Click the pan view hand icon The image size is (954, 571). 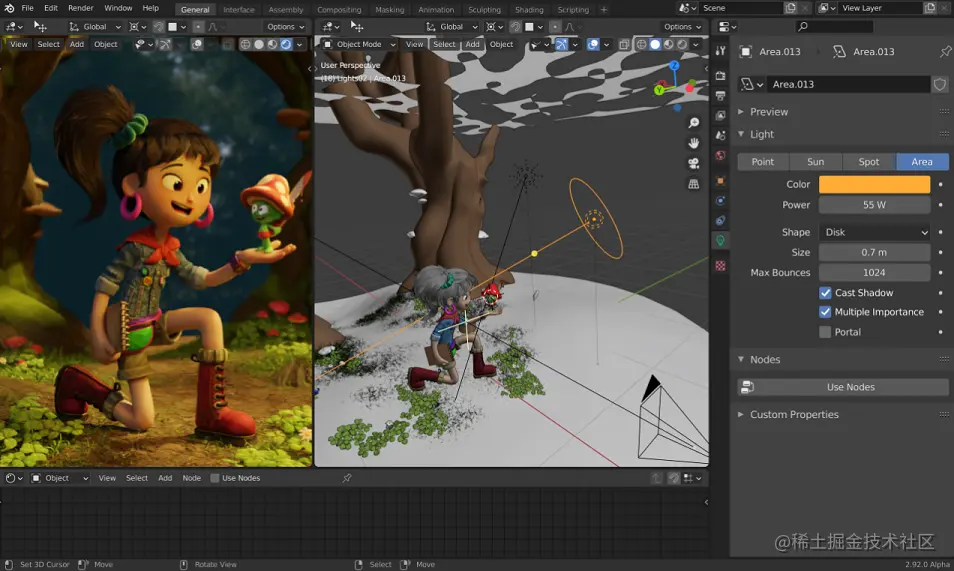(694, 143)
